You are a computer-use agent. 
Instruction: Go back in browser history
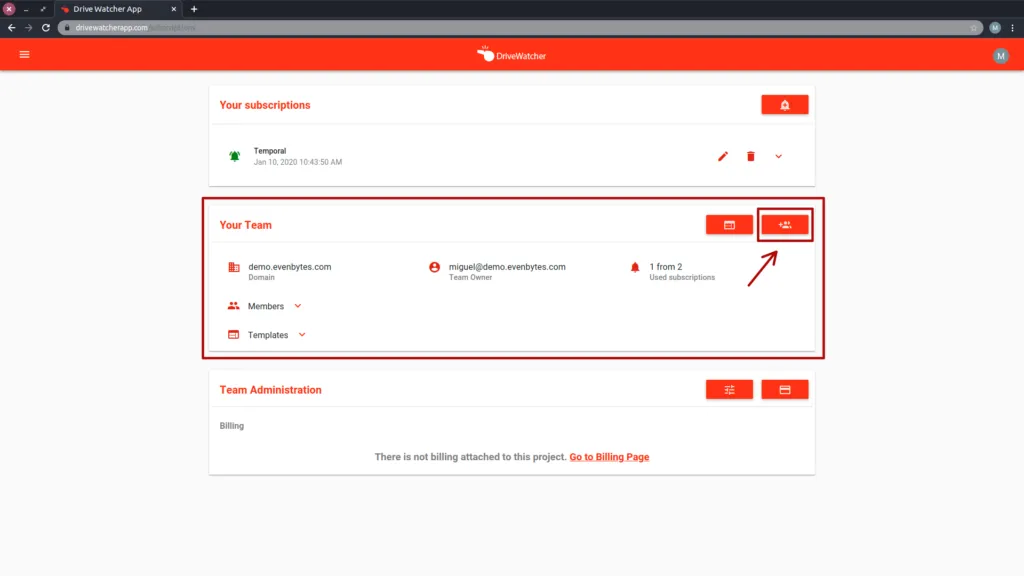point(12,27)
